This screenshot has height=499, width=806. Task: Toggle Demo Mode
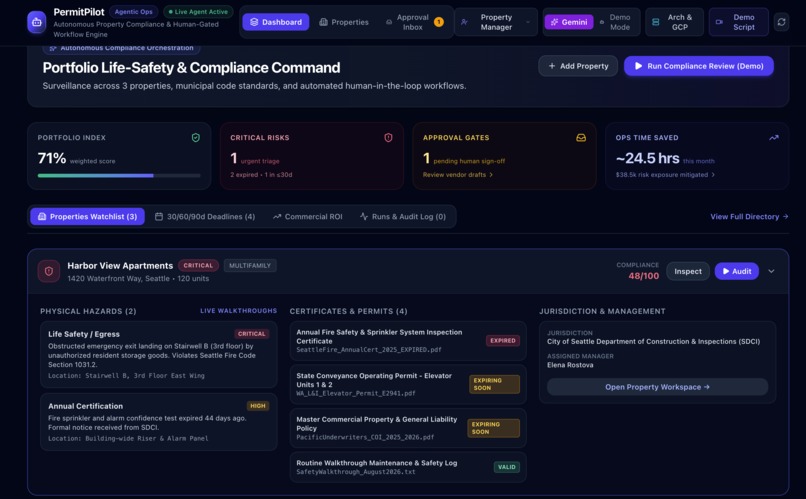click(616, 22)
